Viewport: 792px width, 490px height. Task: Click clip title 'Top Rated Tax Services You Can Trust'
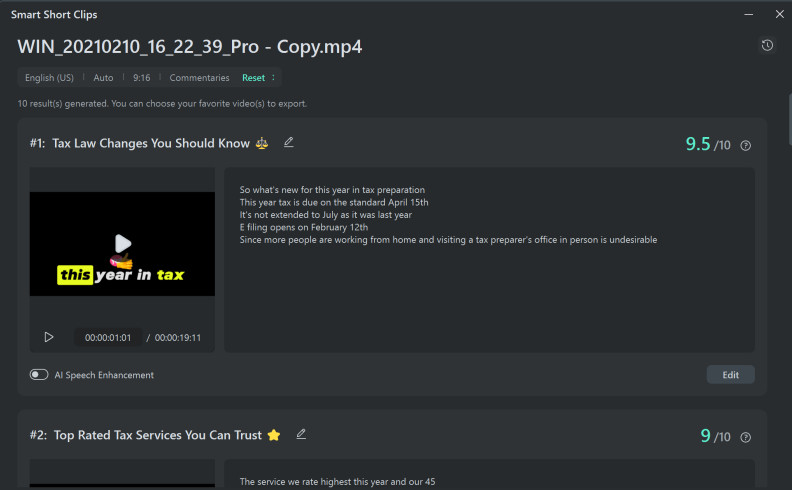tap(158, 435)
